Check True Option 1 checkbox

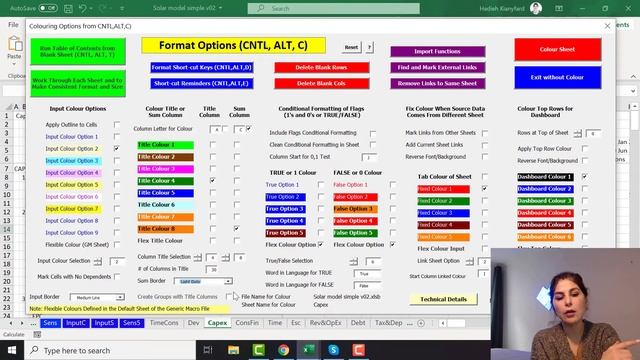click(321, 185)
